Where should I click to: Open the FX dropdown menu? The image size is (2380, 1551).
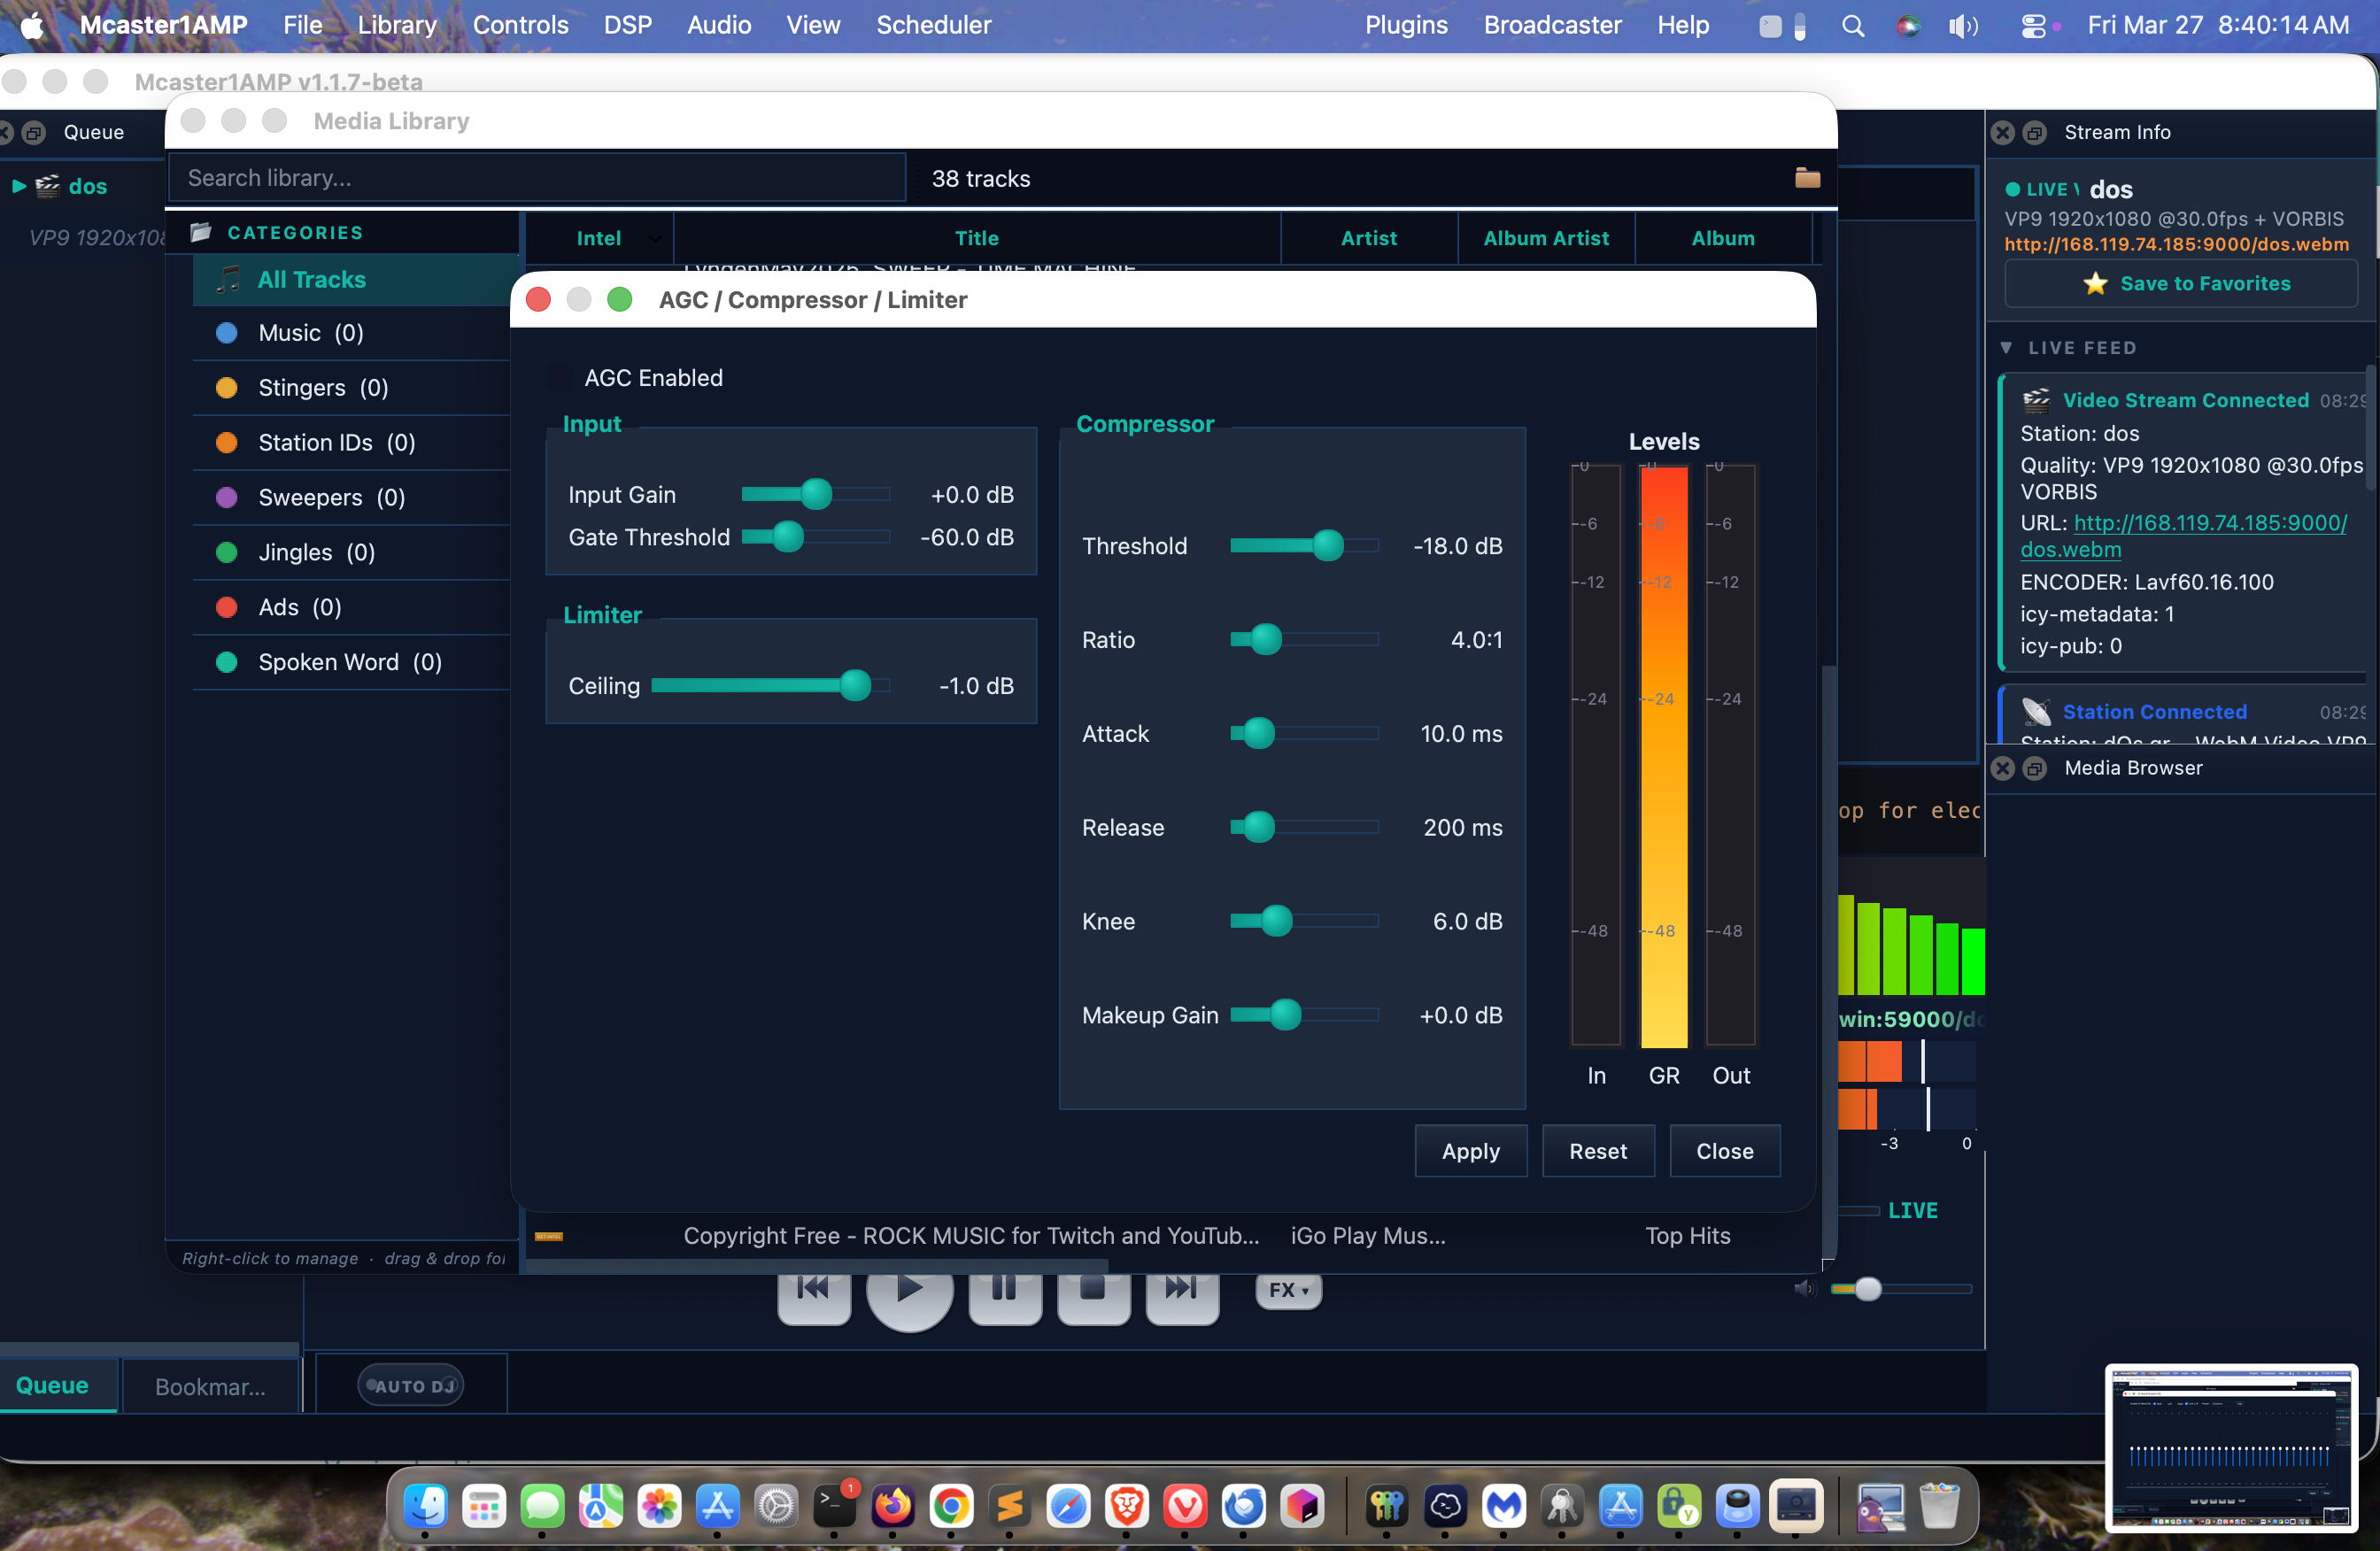click(1288, 1290)
